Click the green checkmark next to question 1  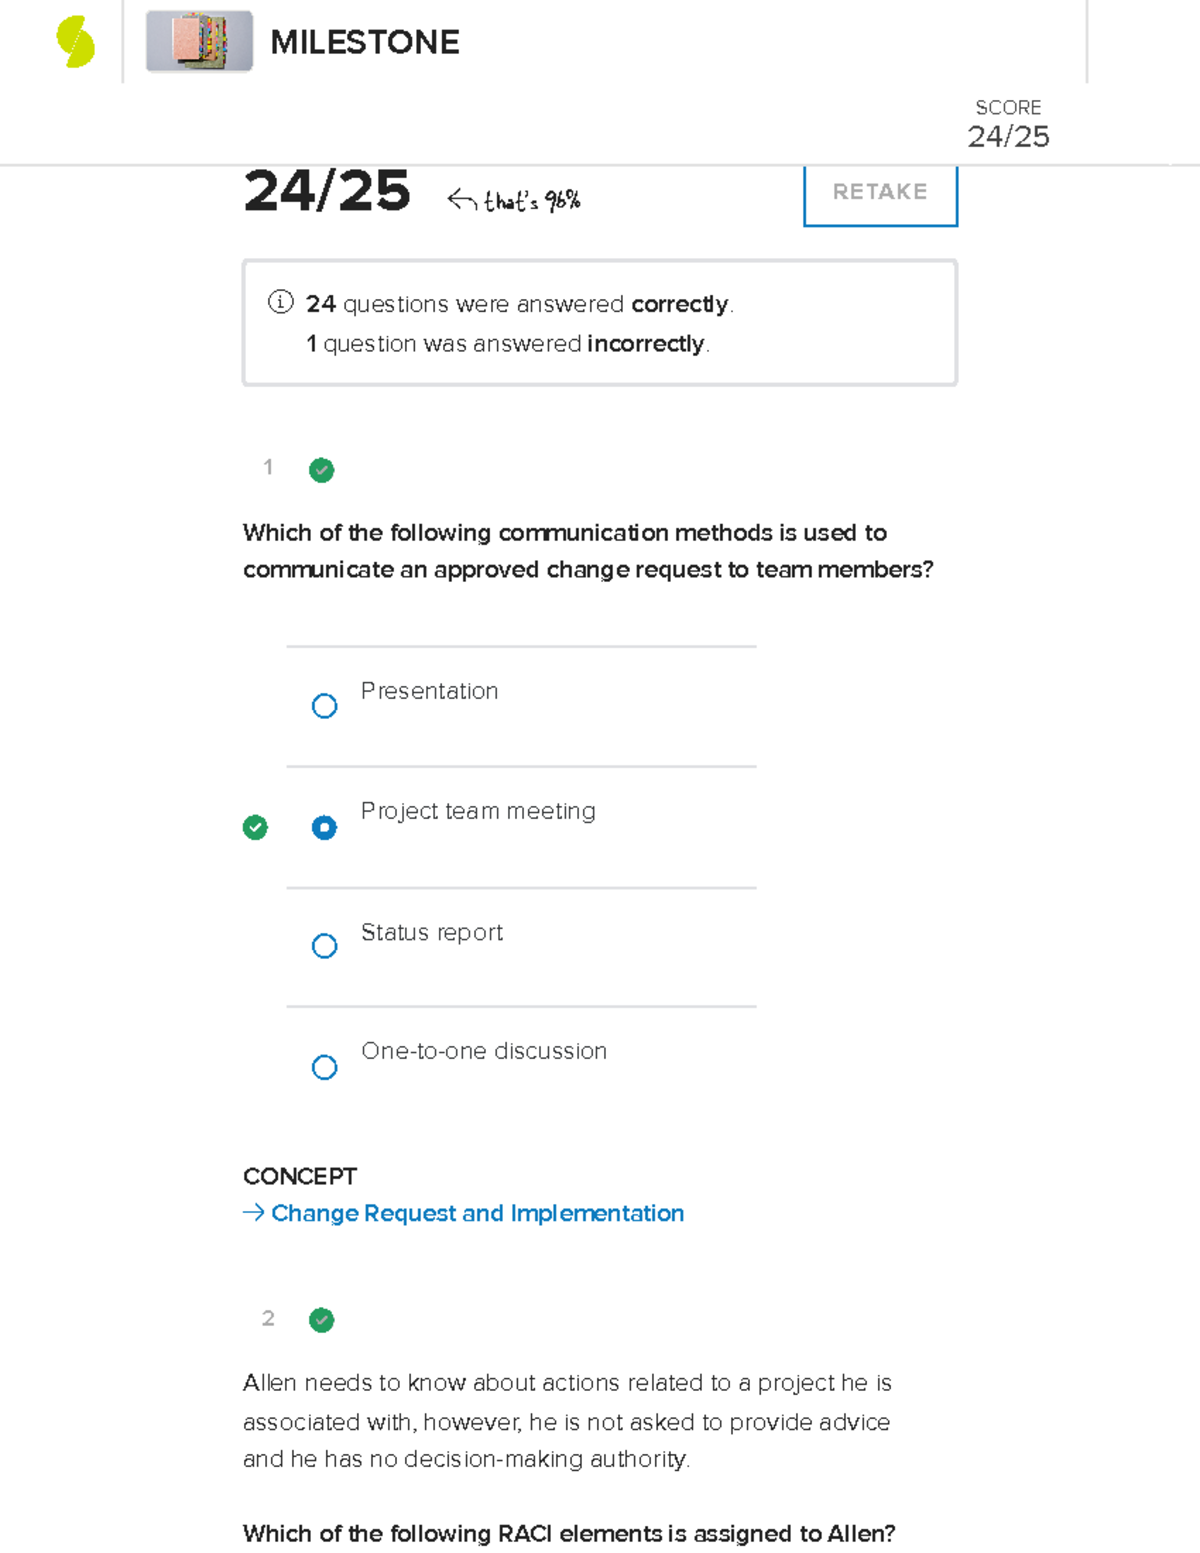(320, 470)
